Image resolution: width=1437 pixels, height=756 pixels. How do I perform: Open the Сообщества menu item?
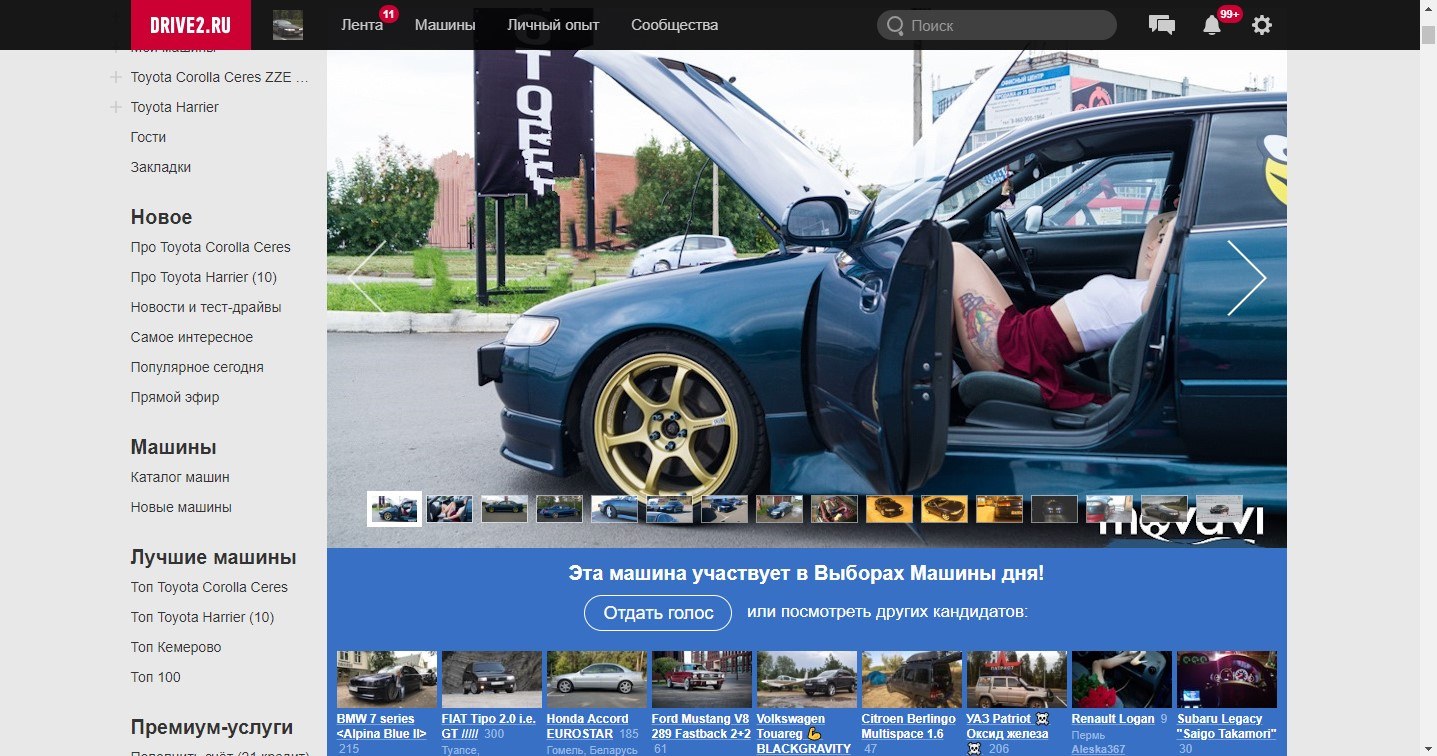click(674, 25)
